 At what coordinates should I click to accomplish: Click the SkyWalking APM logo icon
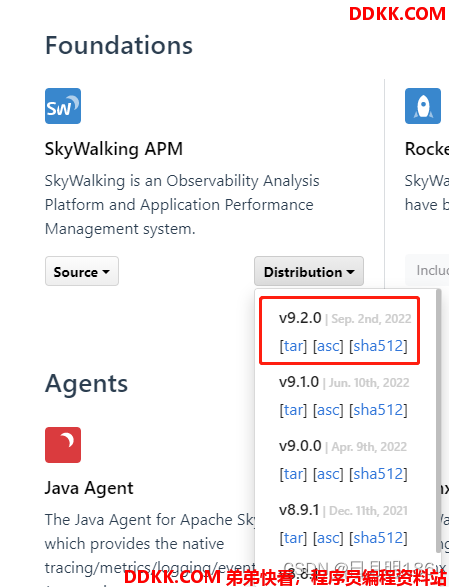coord(63,106)
